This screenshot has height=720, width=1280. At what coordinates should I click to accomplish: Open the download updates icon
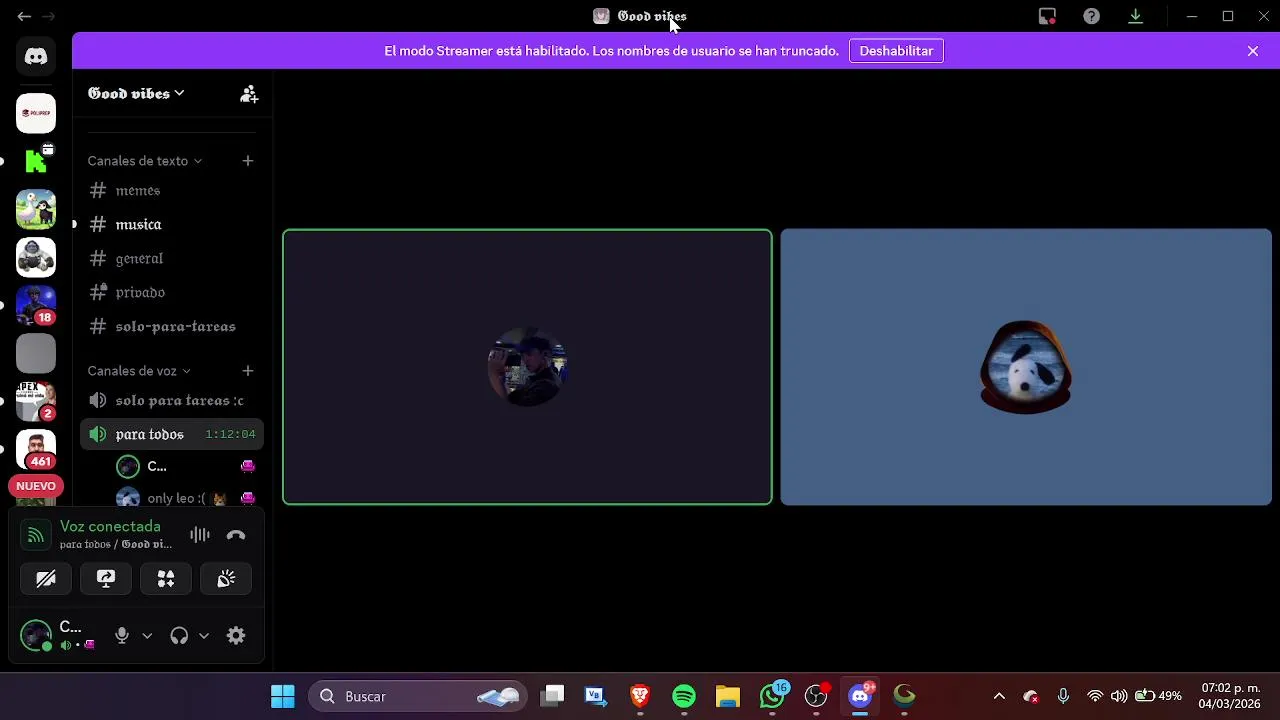click(x=1135, y=16)
